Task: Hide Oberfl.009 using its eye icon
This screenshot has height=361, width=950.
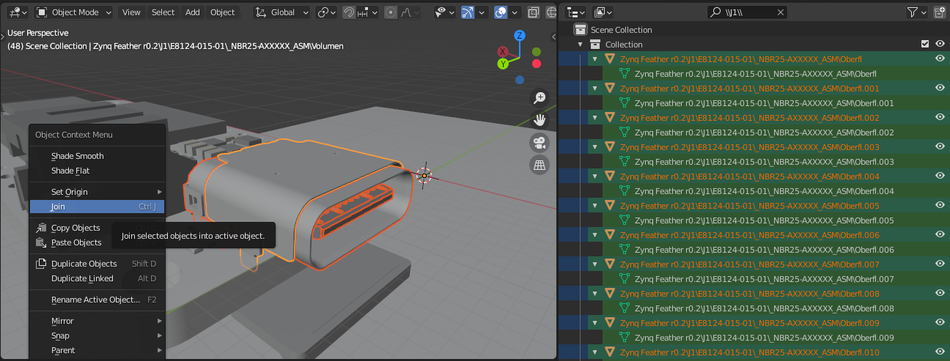Action: pos(940,323)
